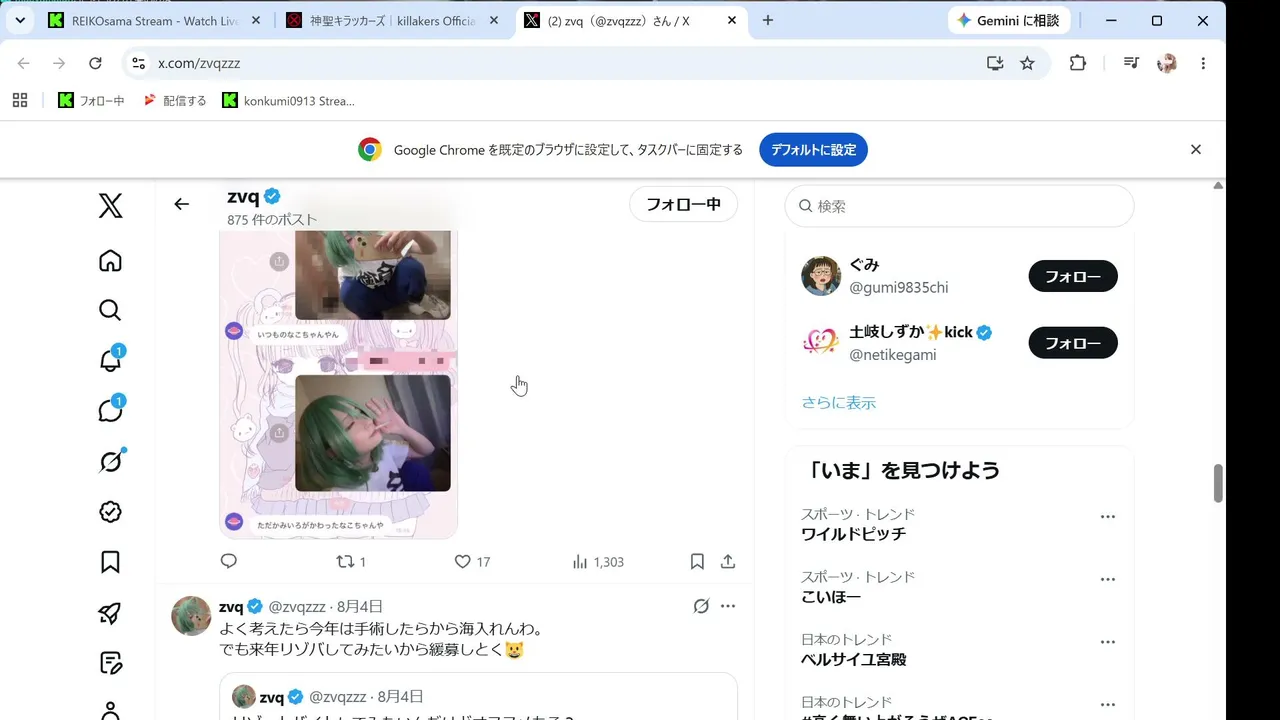This screenshot has height=720, width=1280.
Task: Bookmark this page with the star
Action: (1027, 63)
